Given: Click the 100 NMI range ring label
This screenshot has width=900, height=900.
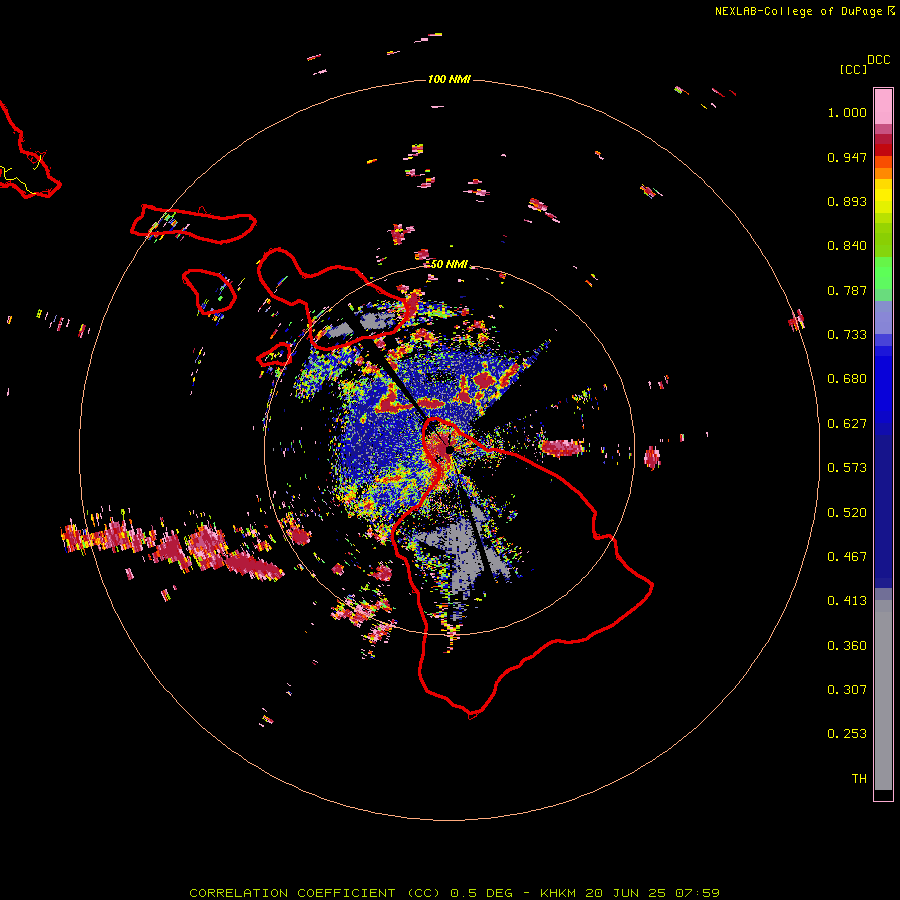Looking at the screenshot, I should click(x=449, y=79).
